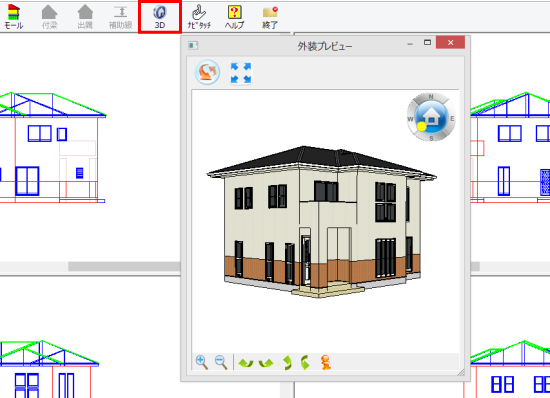The image size is (550, 398).
Task: Click the 3D house model preview
Action: tap(321, 222)
